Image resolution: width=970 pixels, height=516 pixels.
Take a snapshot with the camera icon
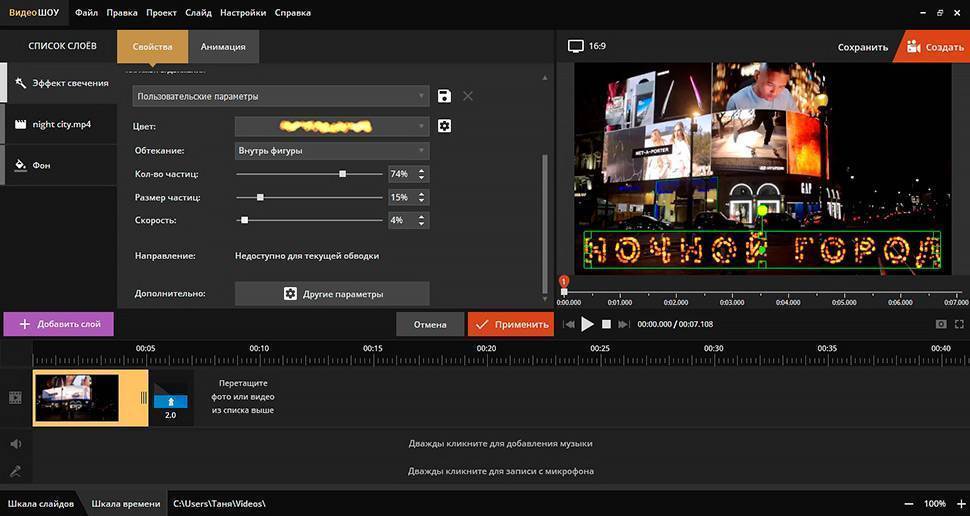941,324
